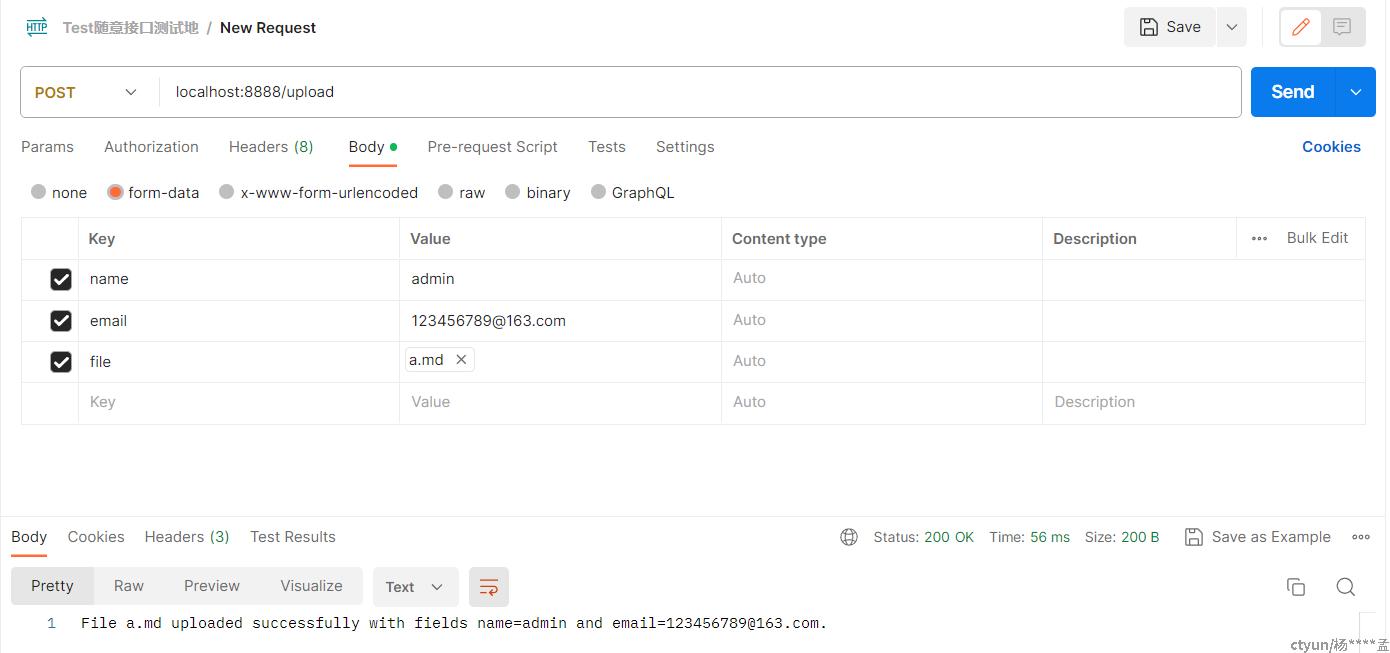Uncheck the name row checkbox
This screenshot has width=1390, height=653.
(x=61, y=279)
